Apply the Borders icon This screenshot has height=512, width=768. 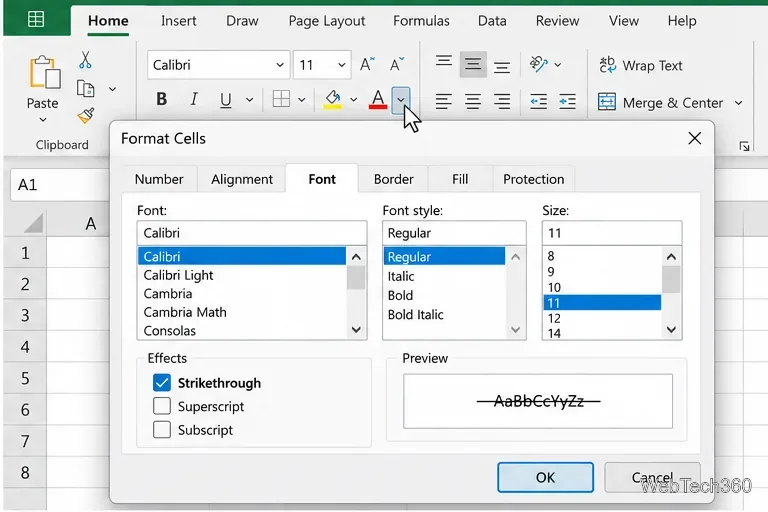pyautogui.click(x=281, y=99)
